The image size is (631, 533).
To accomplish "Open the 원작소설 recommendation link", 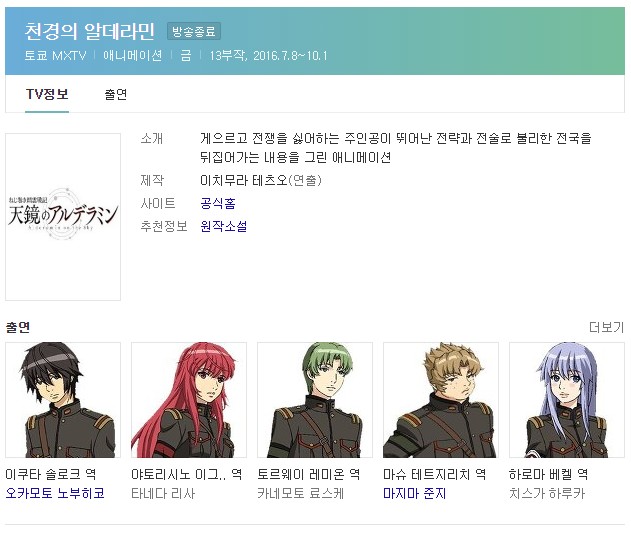I will pos(224,226).
